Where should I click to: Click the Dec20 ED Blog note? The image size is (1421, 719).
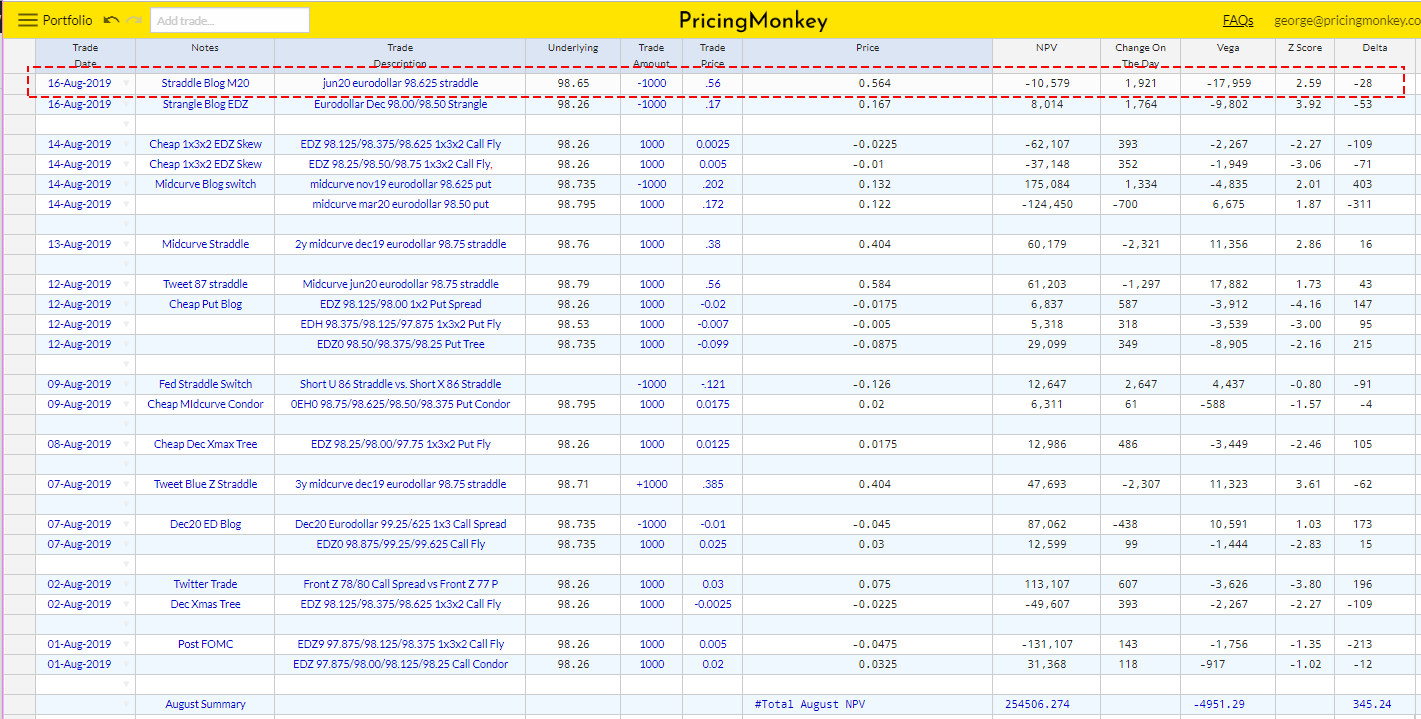pyautogui.click(x=205, y=524)
